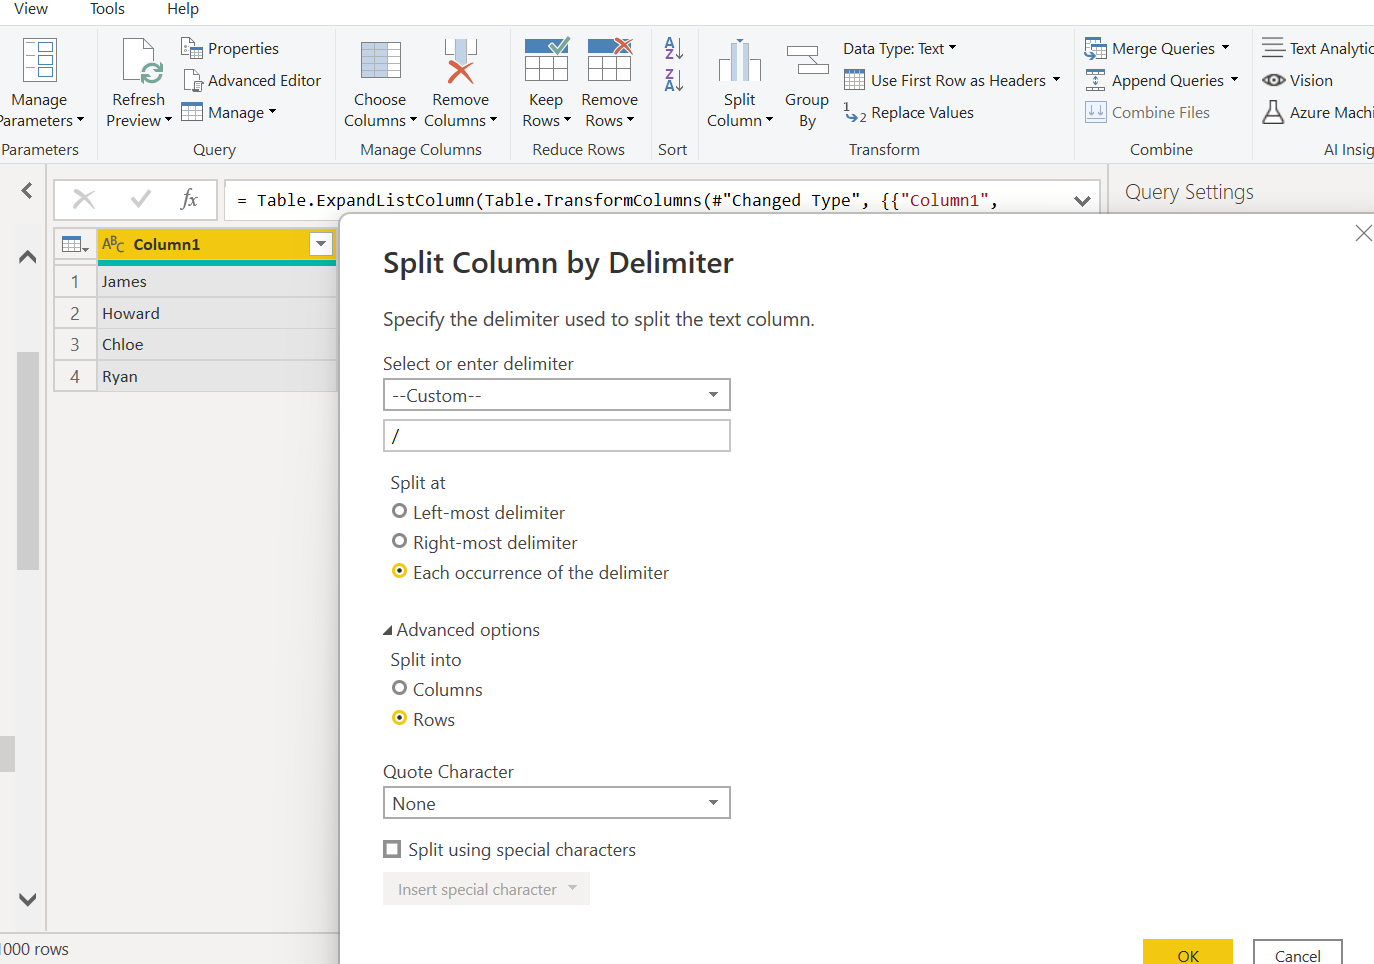
Task: Expand the formula bar chevron
Action: (x=1082, y=201)
